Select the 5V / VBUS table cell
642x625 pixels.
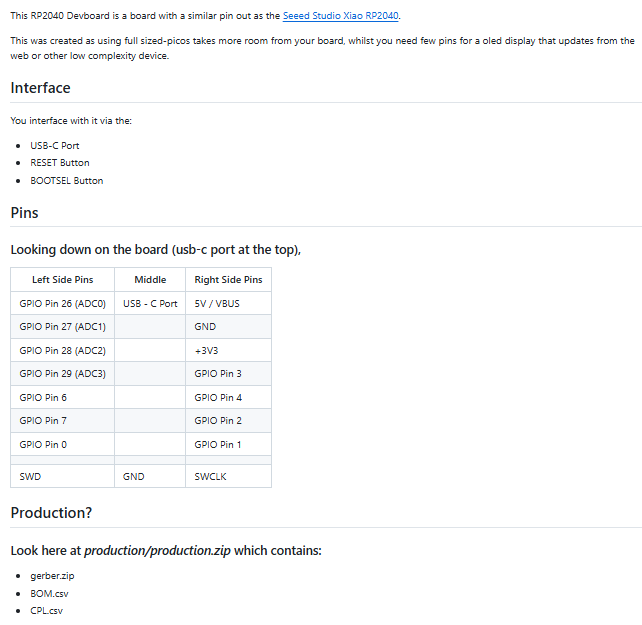click(217, 303)
